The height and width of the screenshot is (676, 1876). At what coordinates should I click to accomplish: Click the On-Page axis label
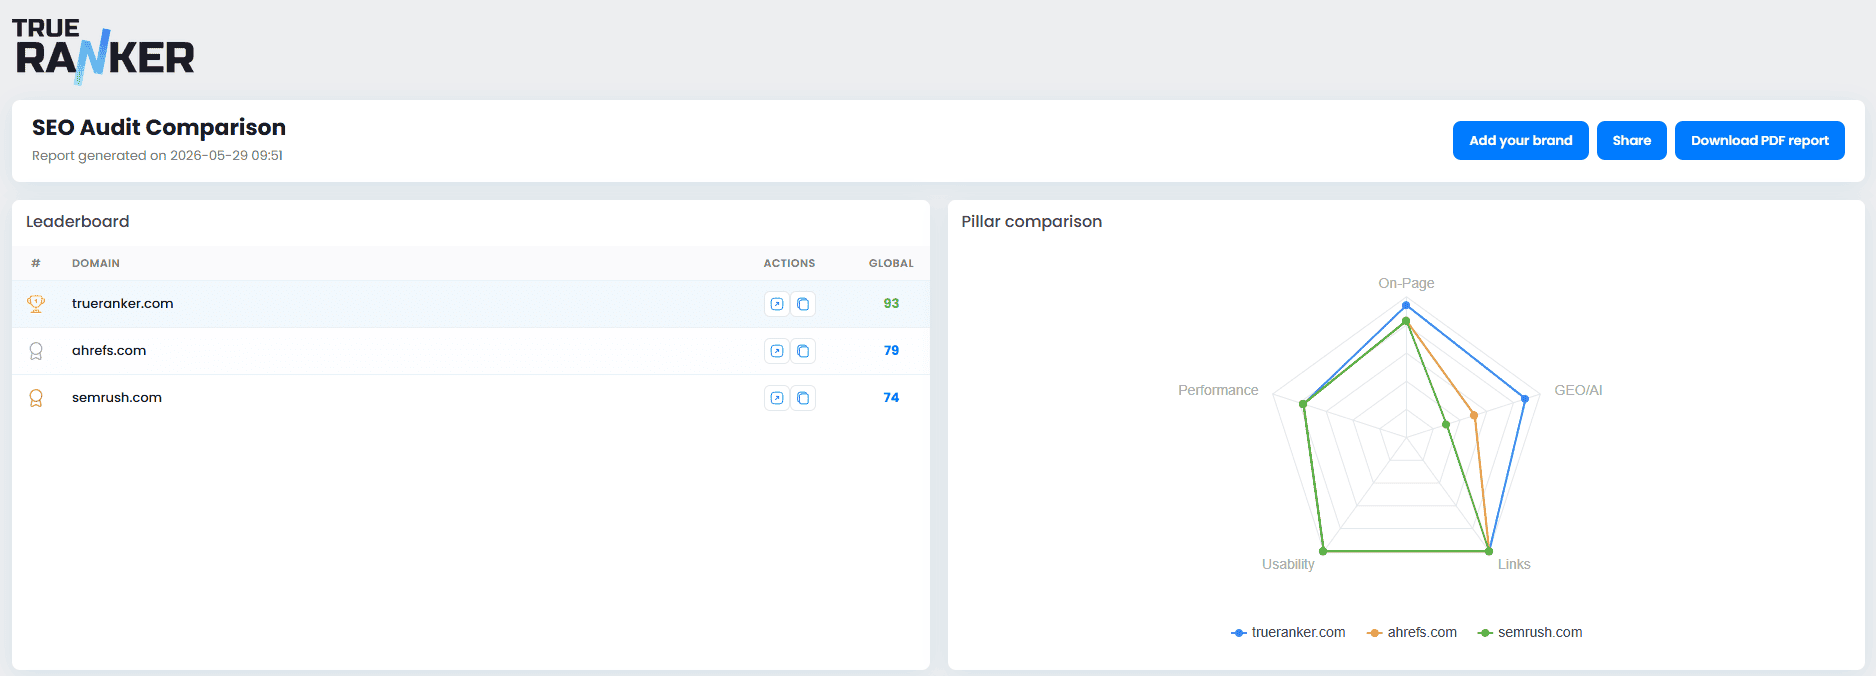(x=1406, y=283)
